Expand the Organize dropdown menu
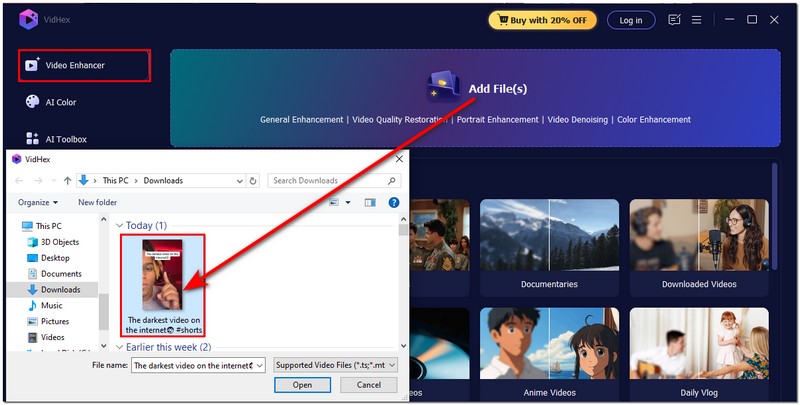The image size is (800, 405). point(38,202)
